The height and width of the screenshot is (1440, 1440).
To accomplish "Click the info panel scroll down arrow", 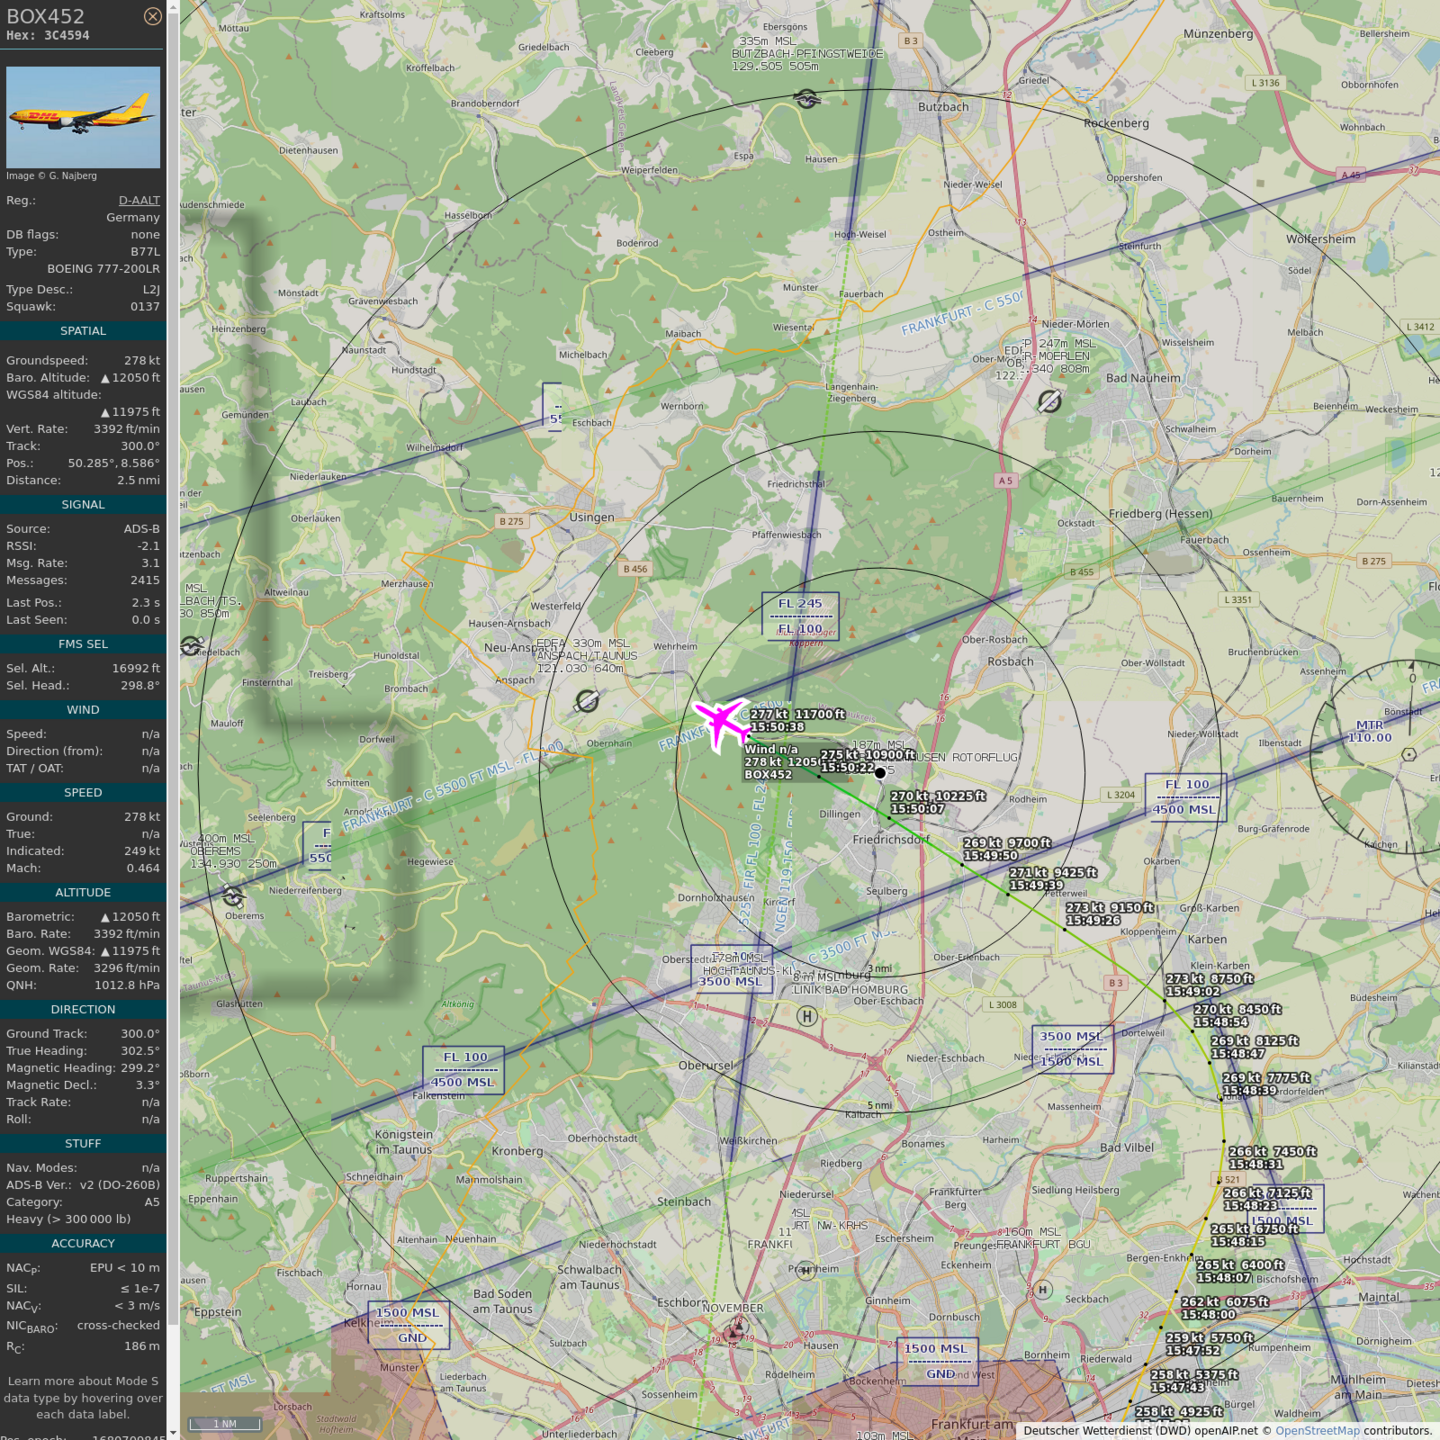I will pyautogui.click(x=173, y=1433).
